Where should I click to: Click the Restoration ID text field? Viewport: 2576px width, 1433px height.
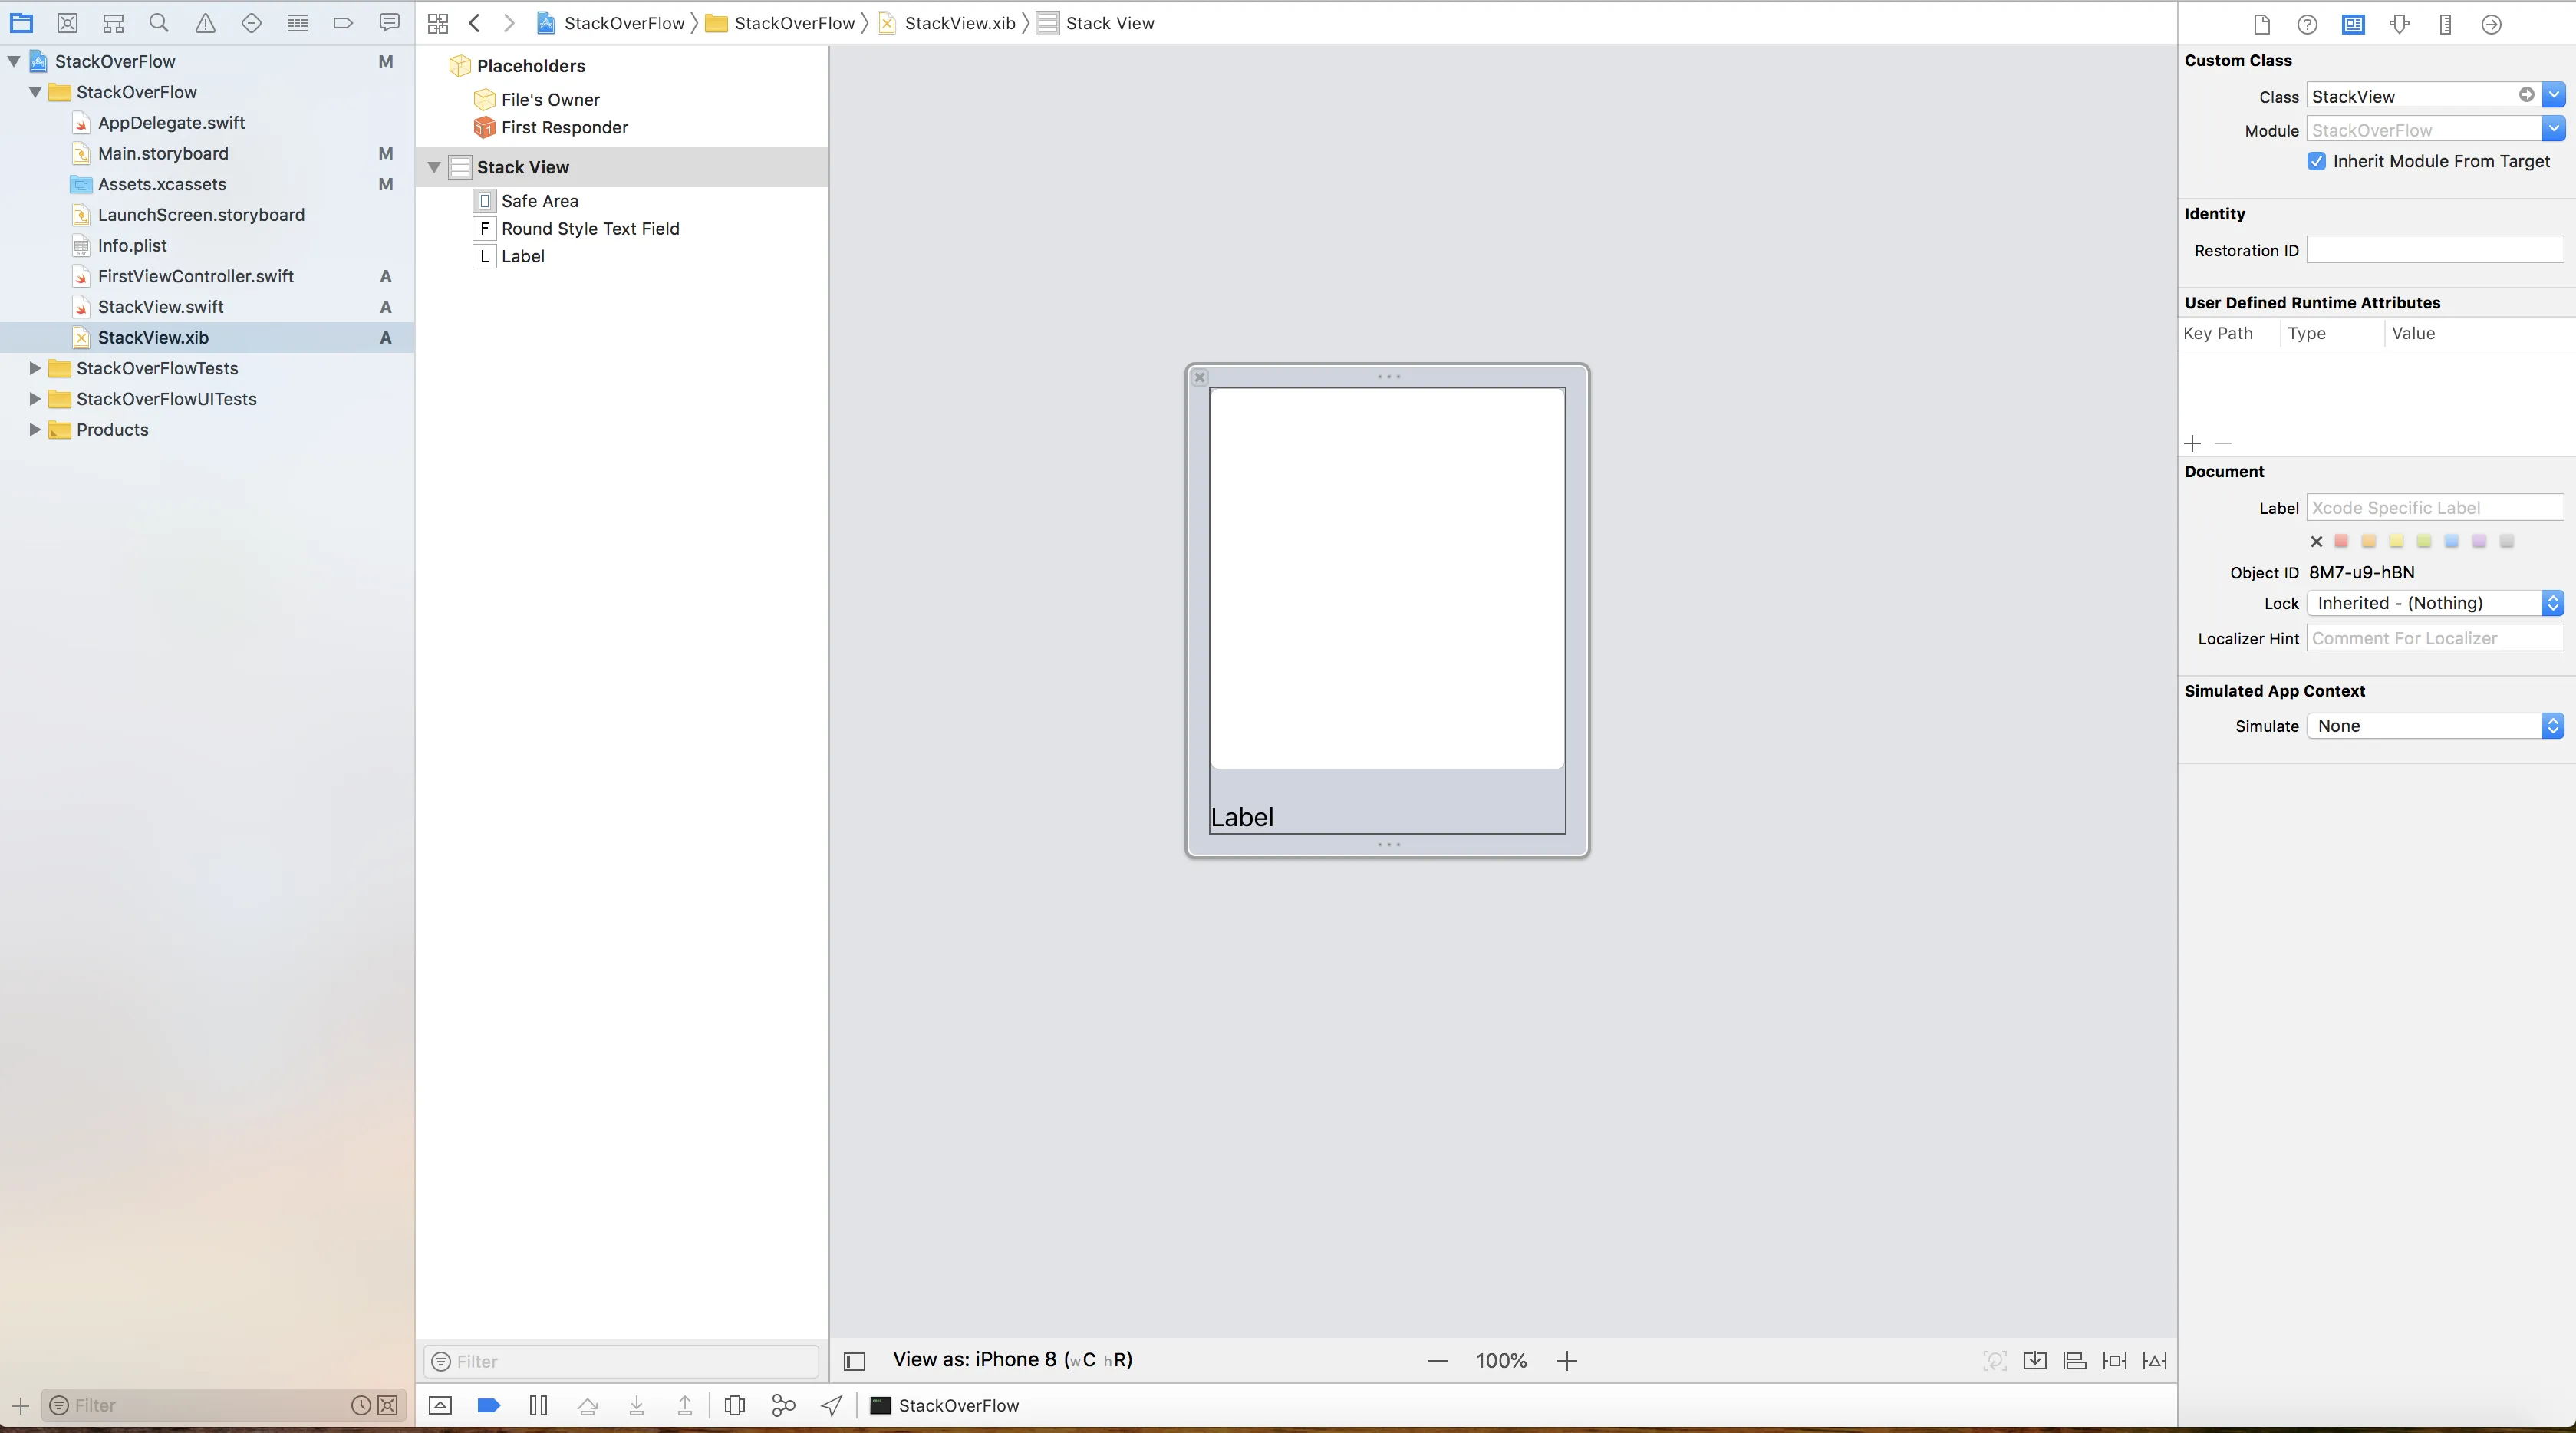point(2434,250)
